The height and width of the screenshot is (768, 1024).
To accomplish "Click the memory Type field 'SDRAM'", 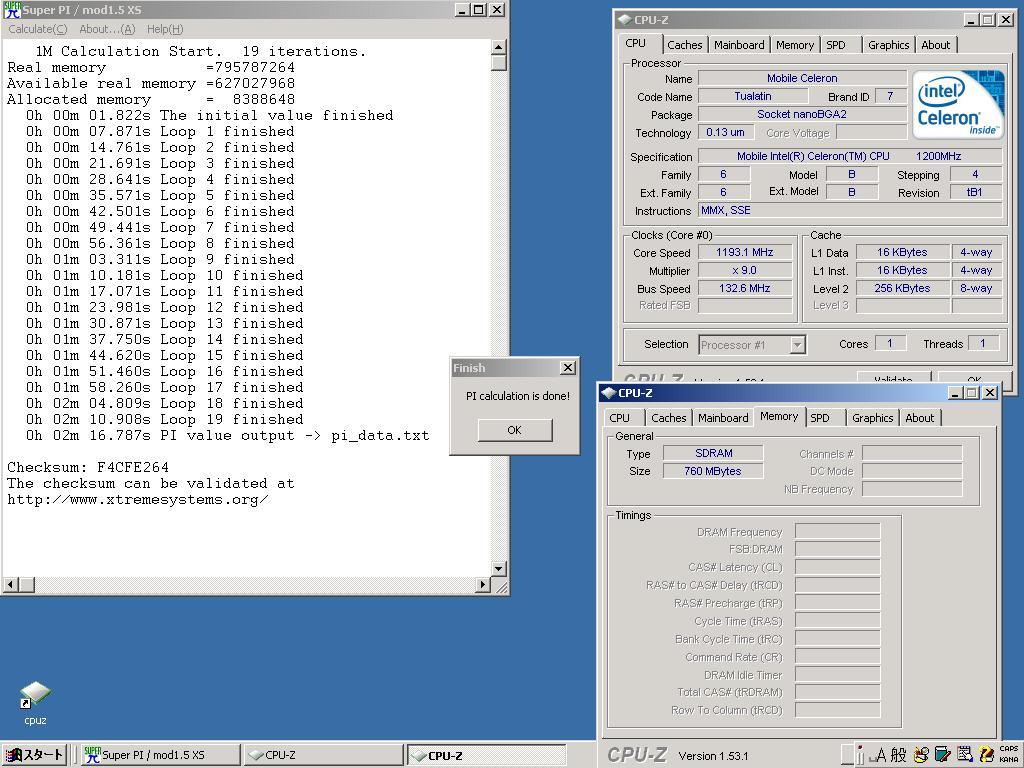I will pos(713,453).
